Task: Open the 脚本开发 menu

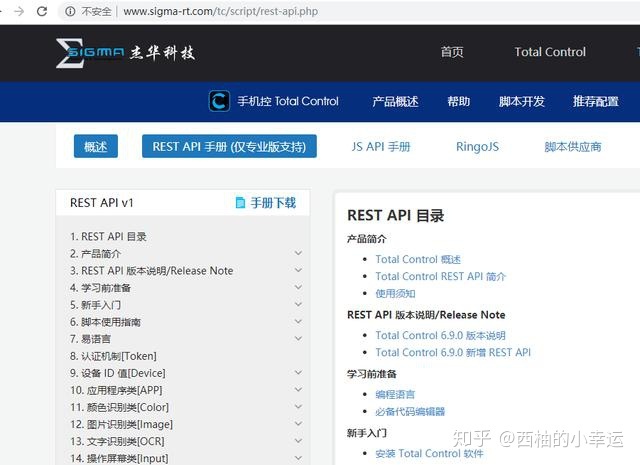Action: click(522, 101)
